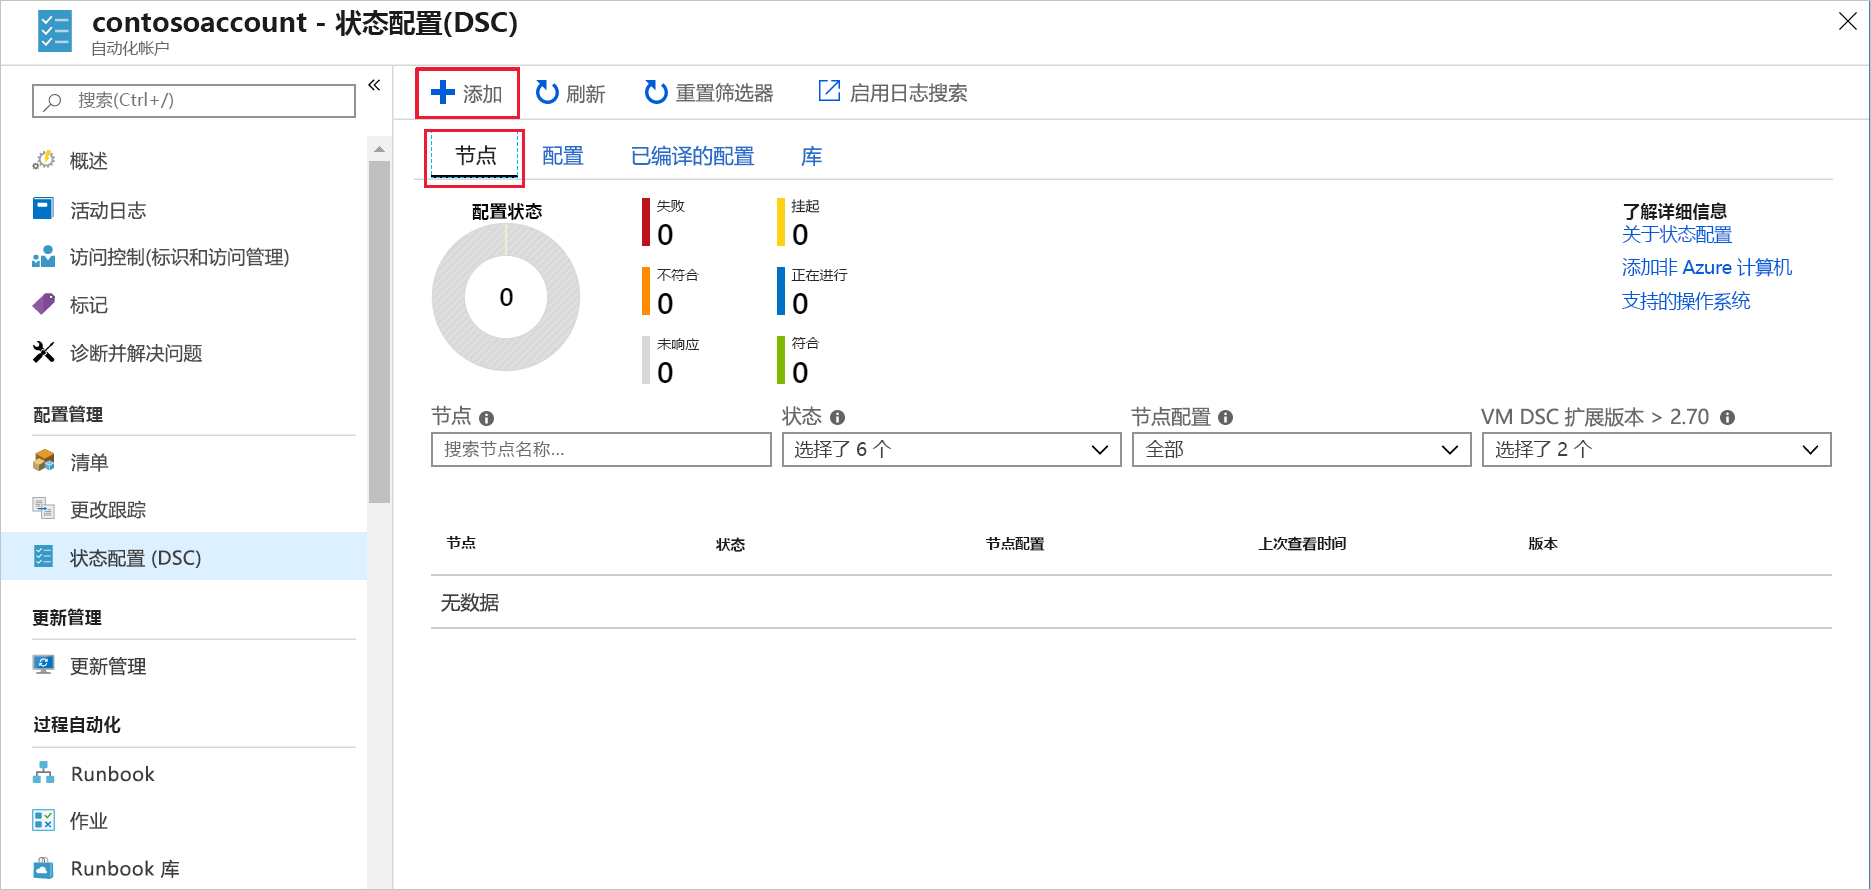
Task: Switch to the 已编译的配置 tab
Action: pos(693,156)
